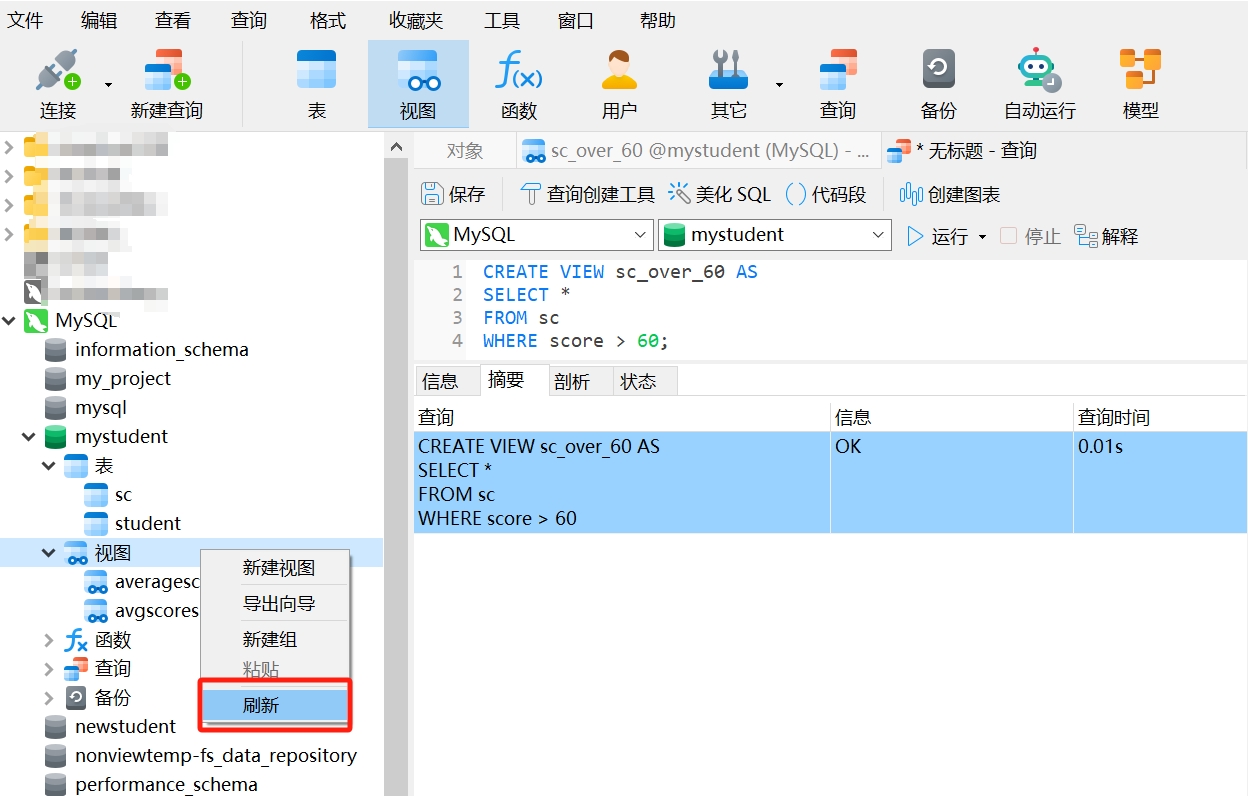Select the student table in tree
Viewport: 1248px width, 796px height.
click(x=147, y=524)
